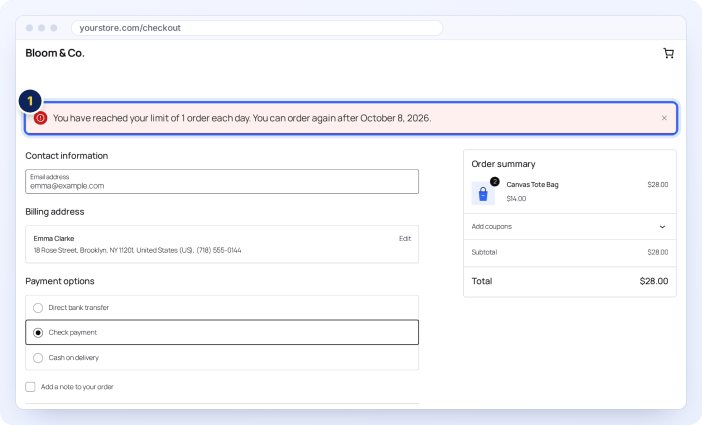Click the Emma Clarke billing name
Image resolution: width=702 pixels, height=425 pixels.
click(x=54, y=239)
